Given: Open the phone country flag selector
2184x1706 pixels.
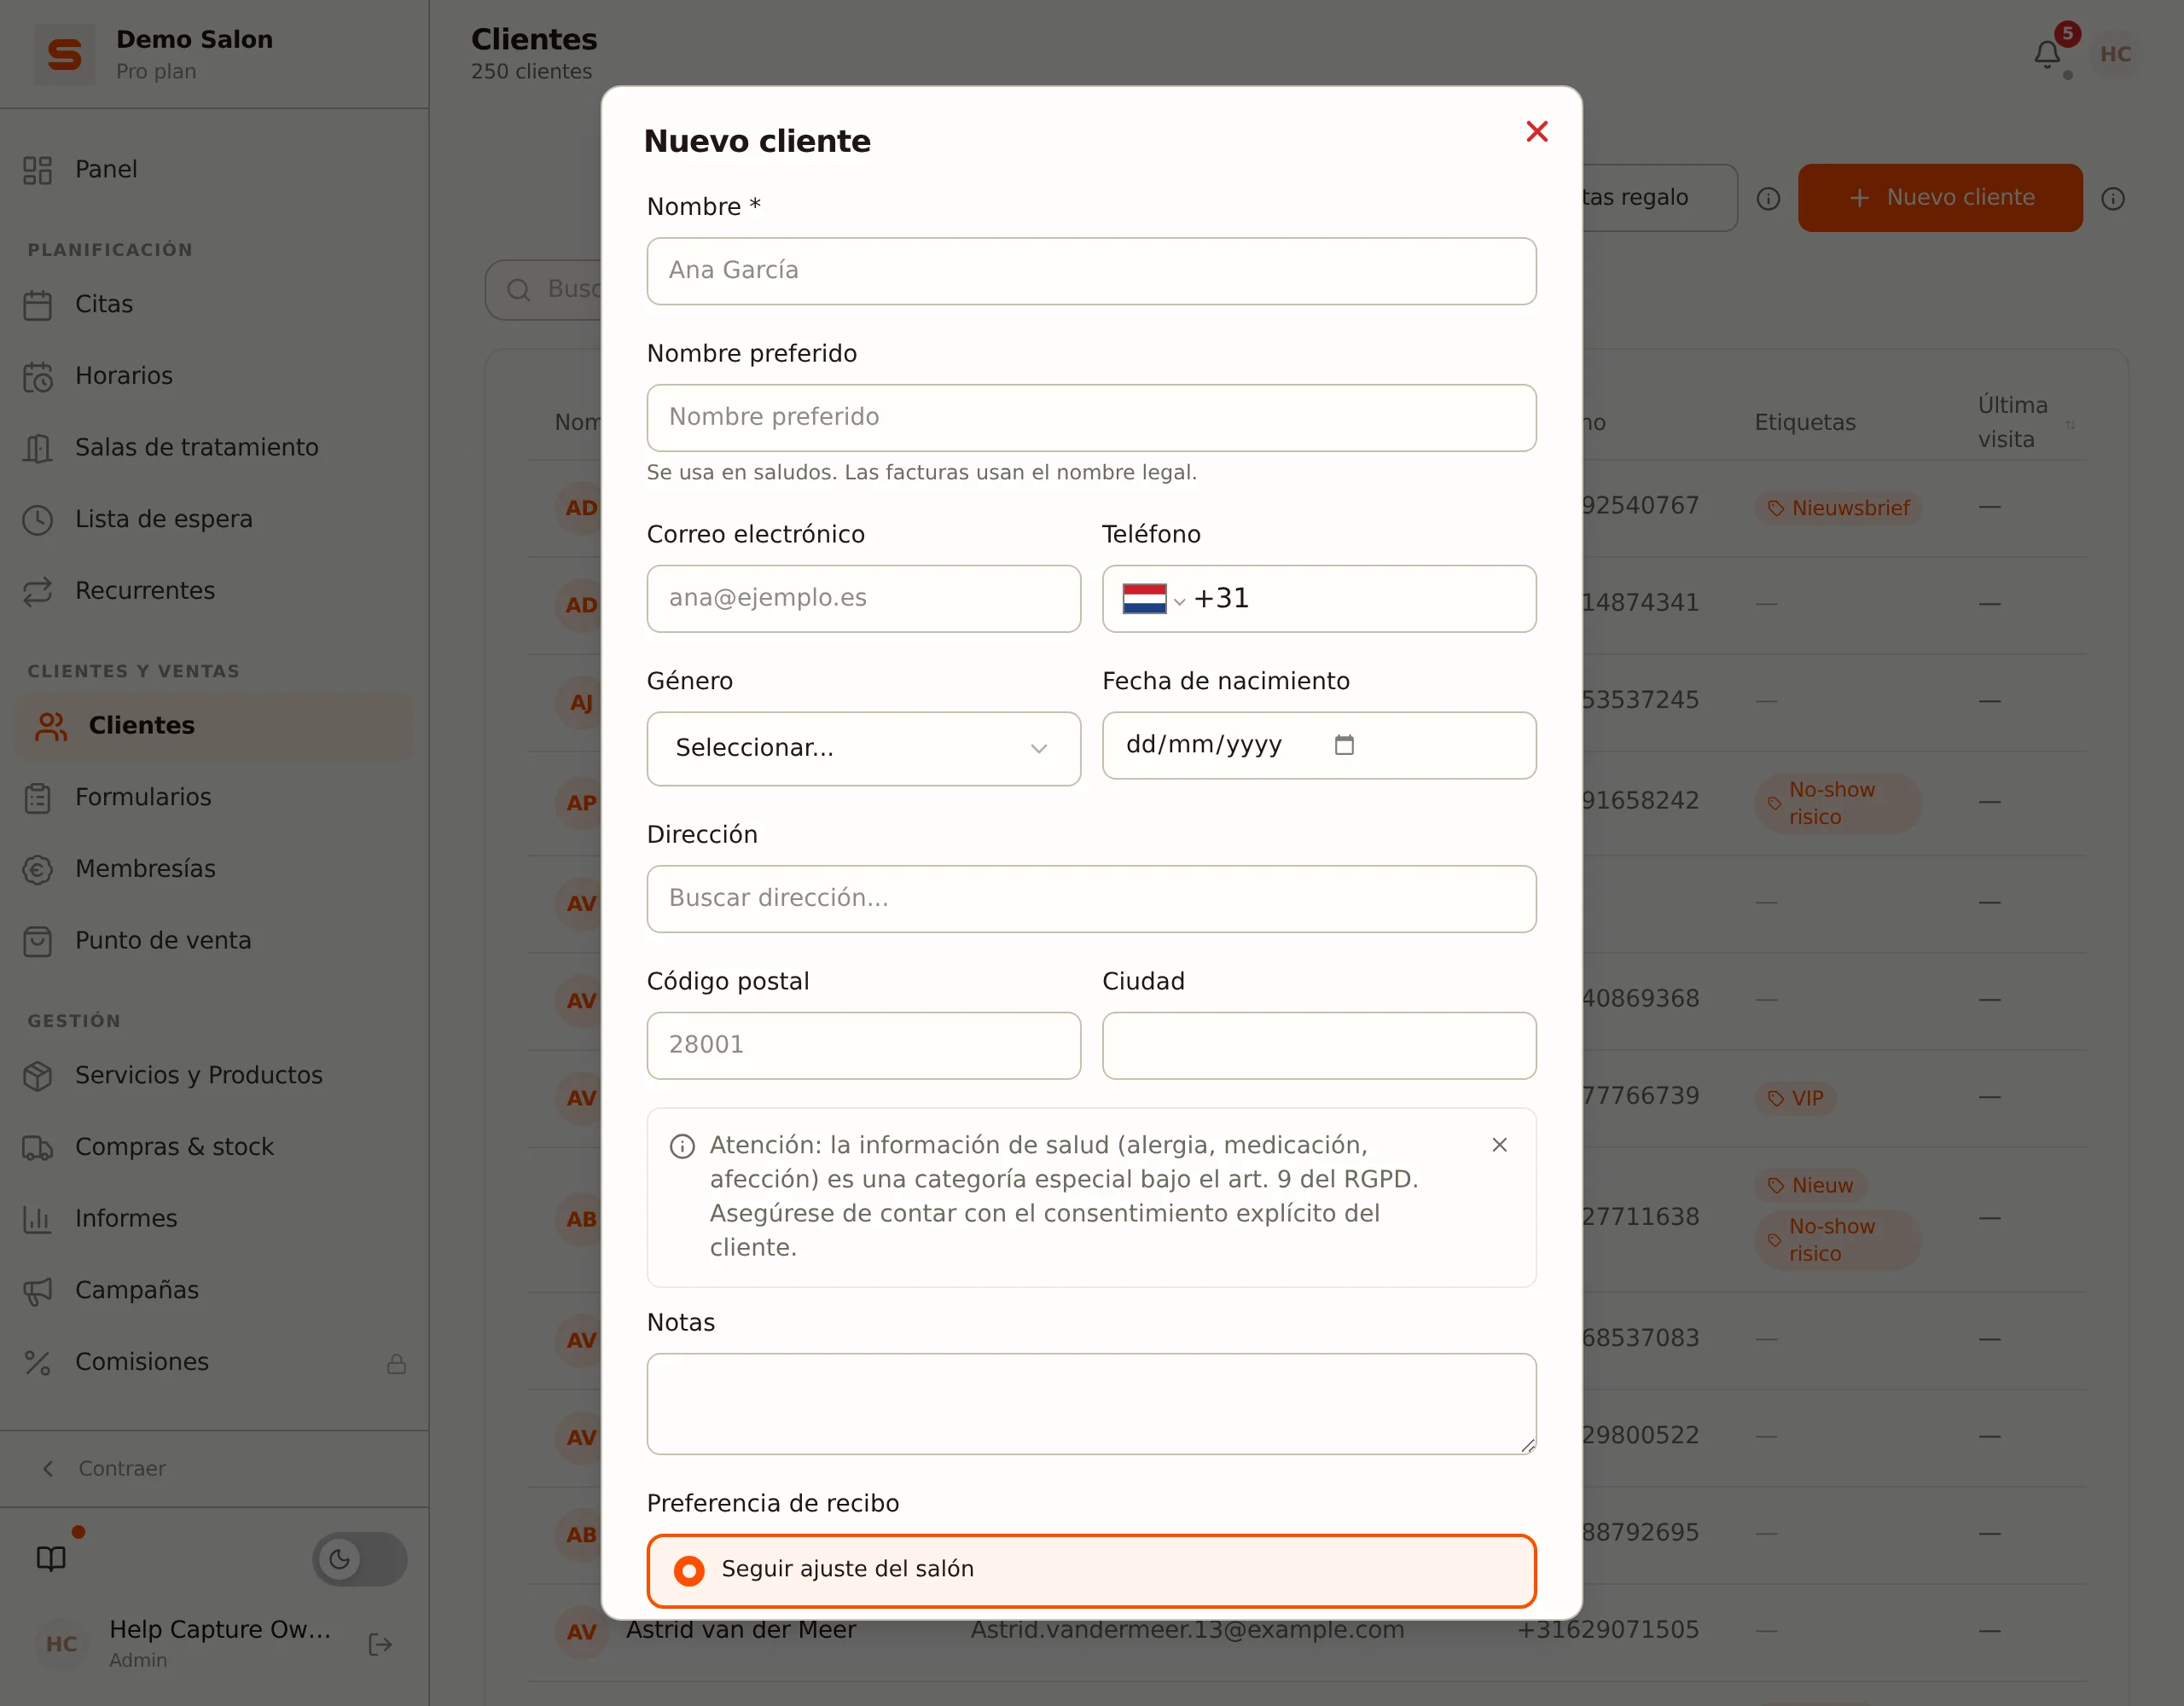Looking at the screenshot, I should click(x=1153, y=598).
